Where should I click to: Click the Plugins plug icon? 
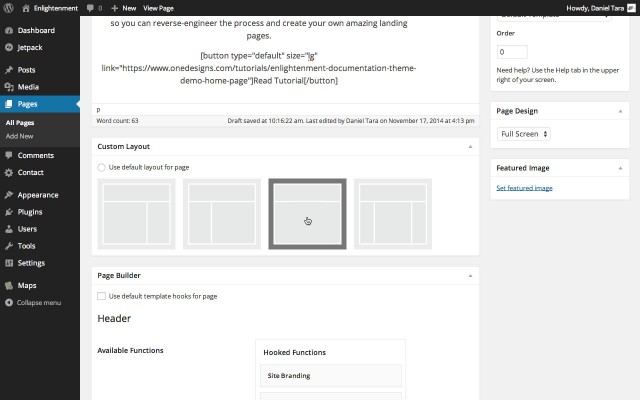[x=9, y=212]
